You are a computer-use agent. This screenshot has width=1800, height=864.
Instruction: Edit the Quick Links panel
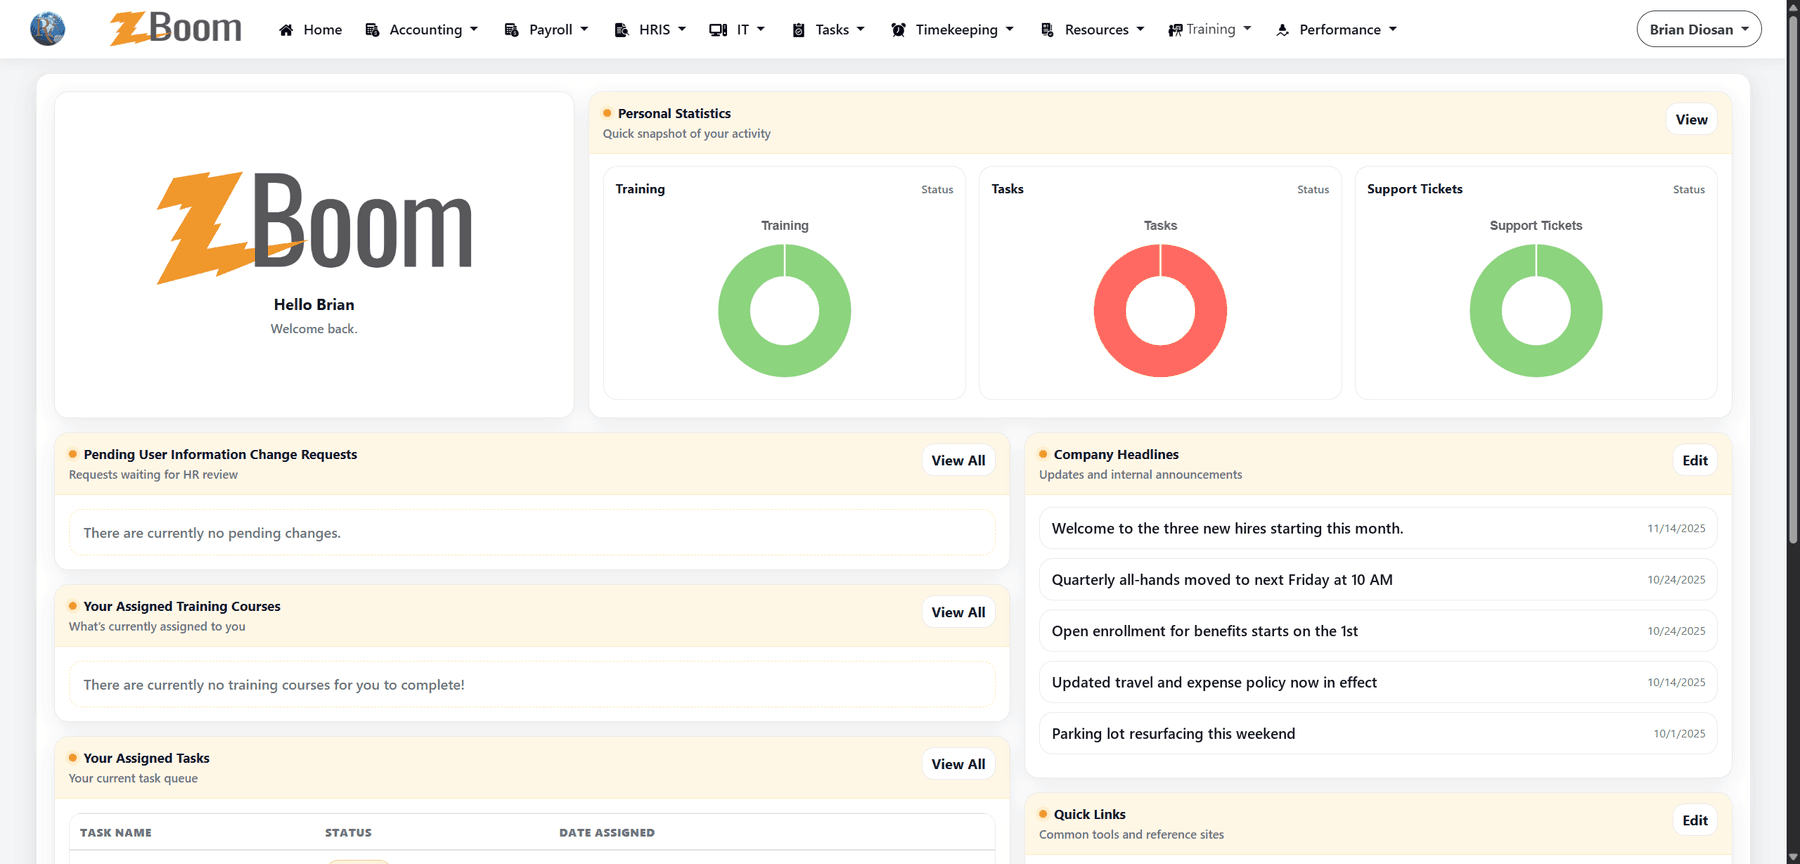[x=1695, y=820]
